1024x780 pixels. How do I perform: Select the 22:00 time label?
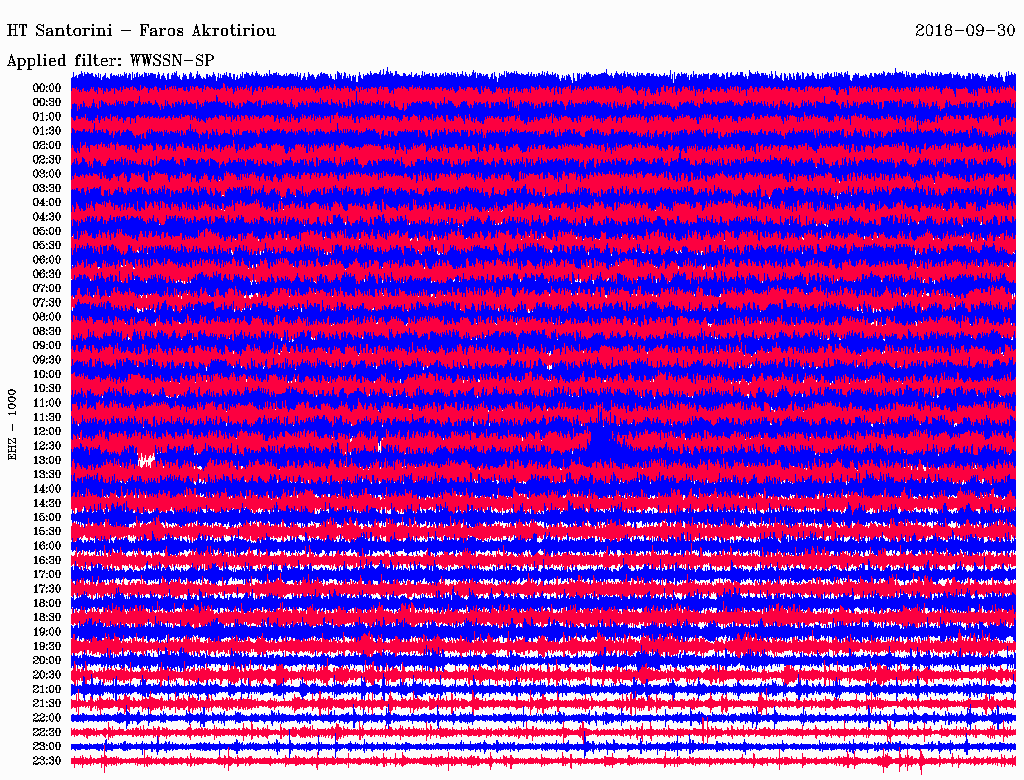coord(47,717)
